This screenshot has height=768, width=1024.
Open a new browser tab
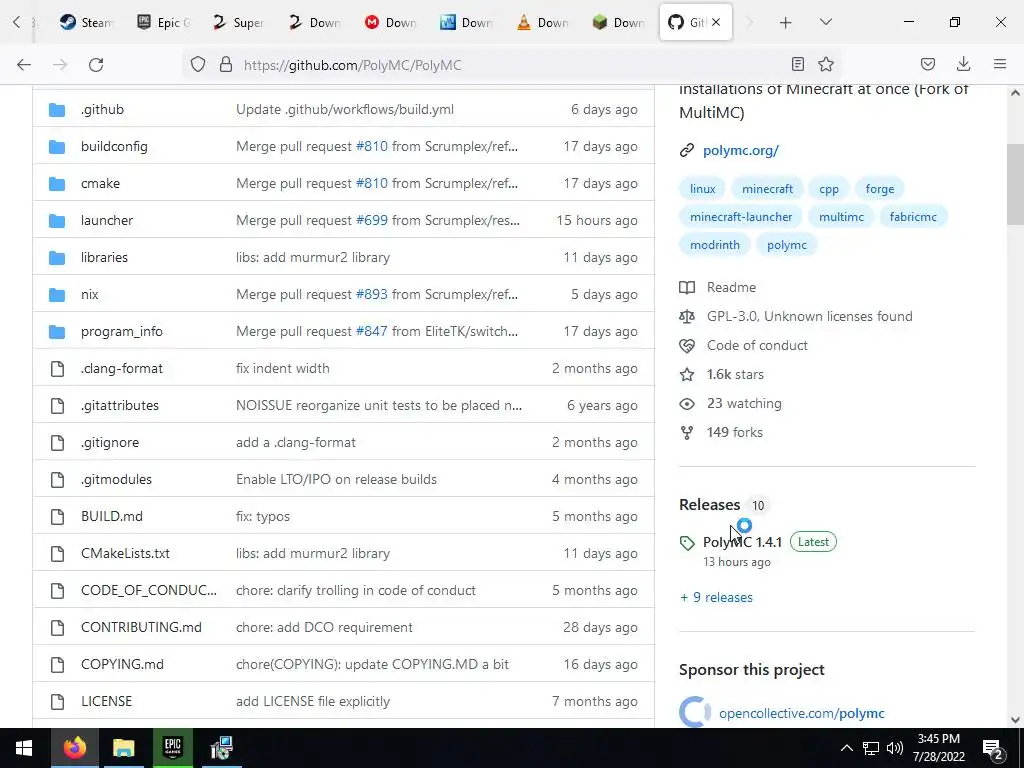pos(786,23)
